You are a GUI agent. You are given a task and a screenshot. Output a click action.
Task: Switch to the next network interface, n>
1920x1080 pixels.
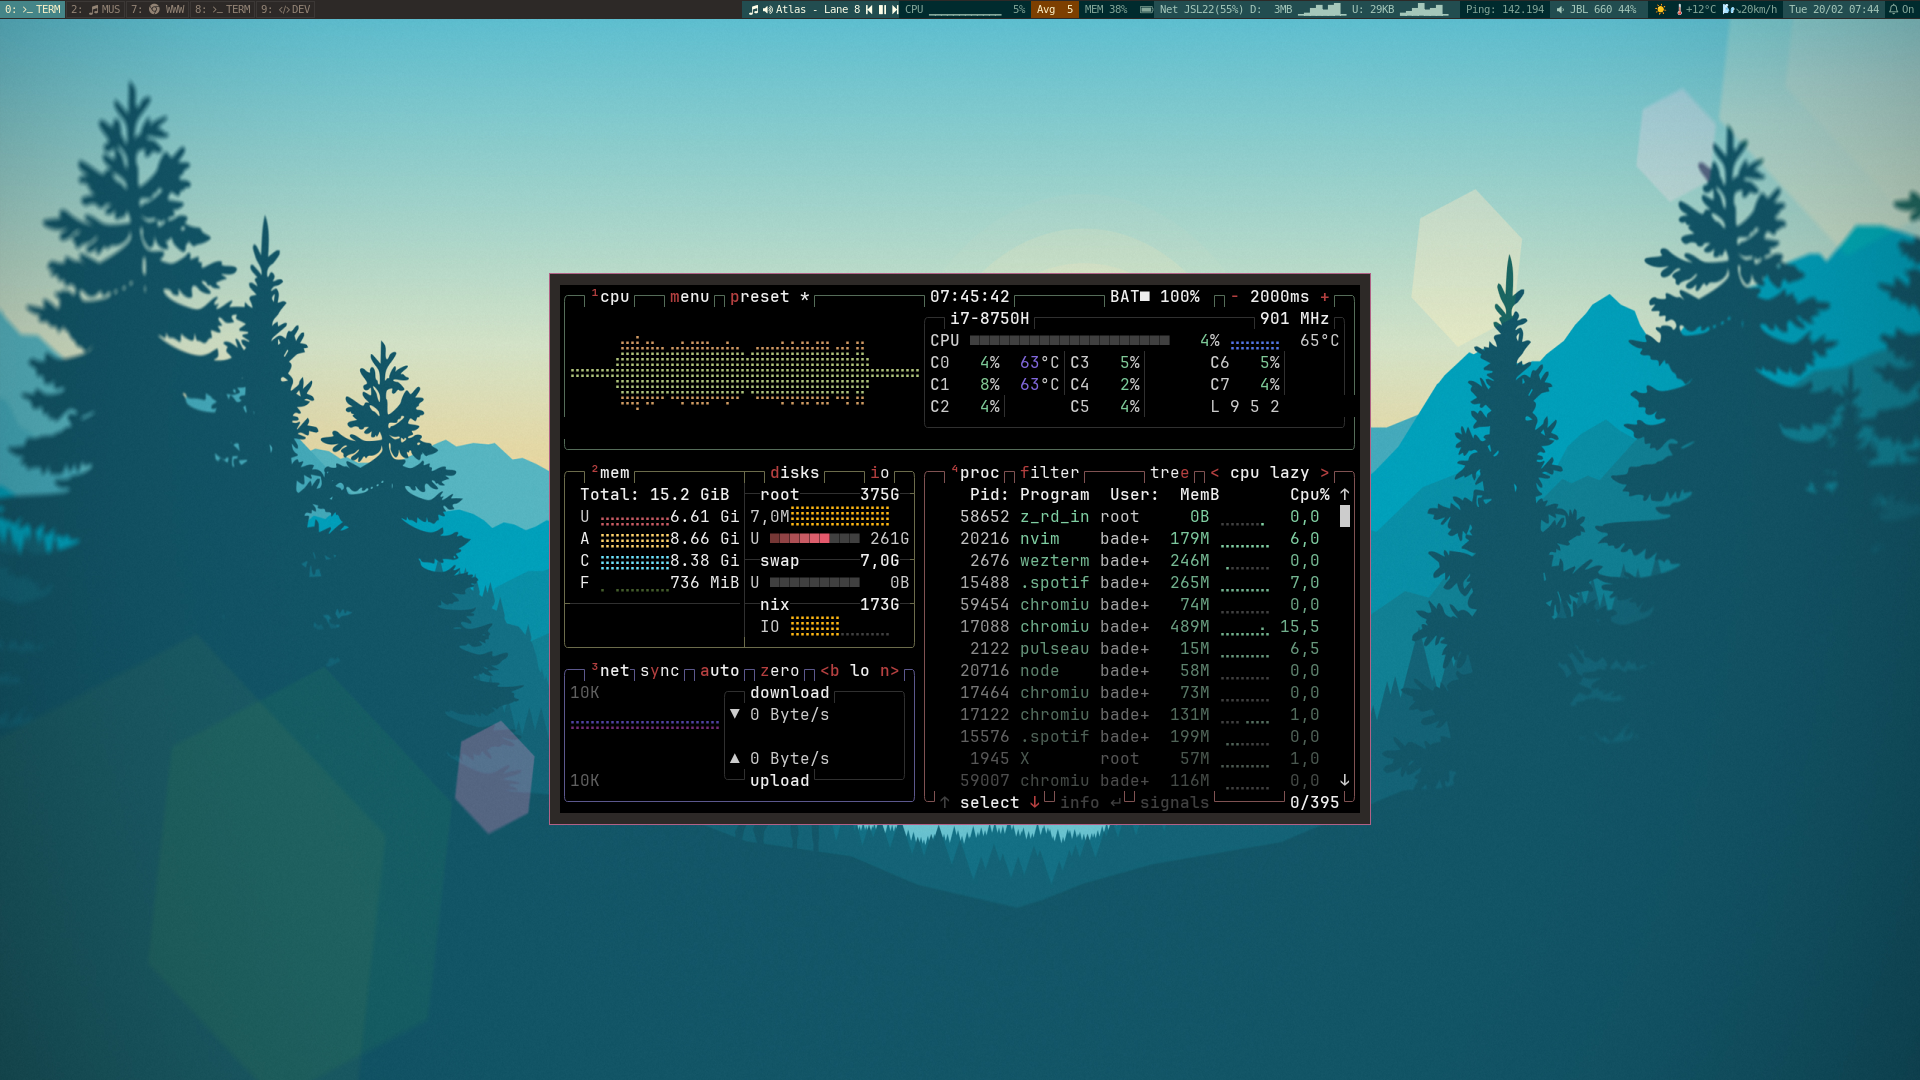[889, 671]
